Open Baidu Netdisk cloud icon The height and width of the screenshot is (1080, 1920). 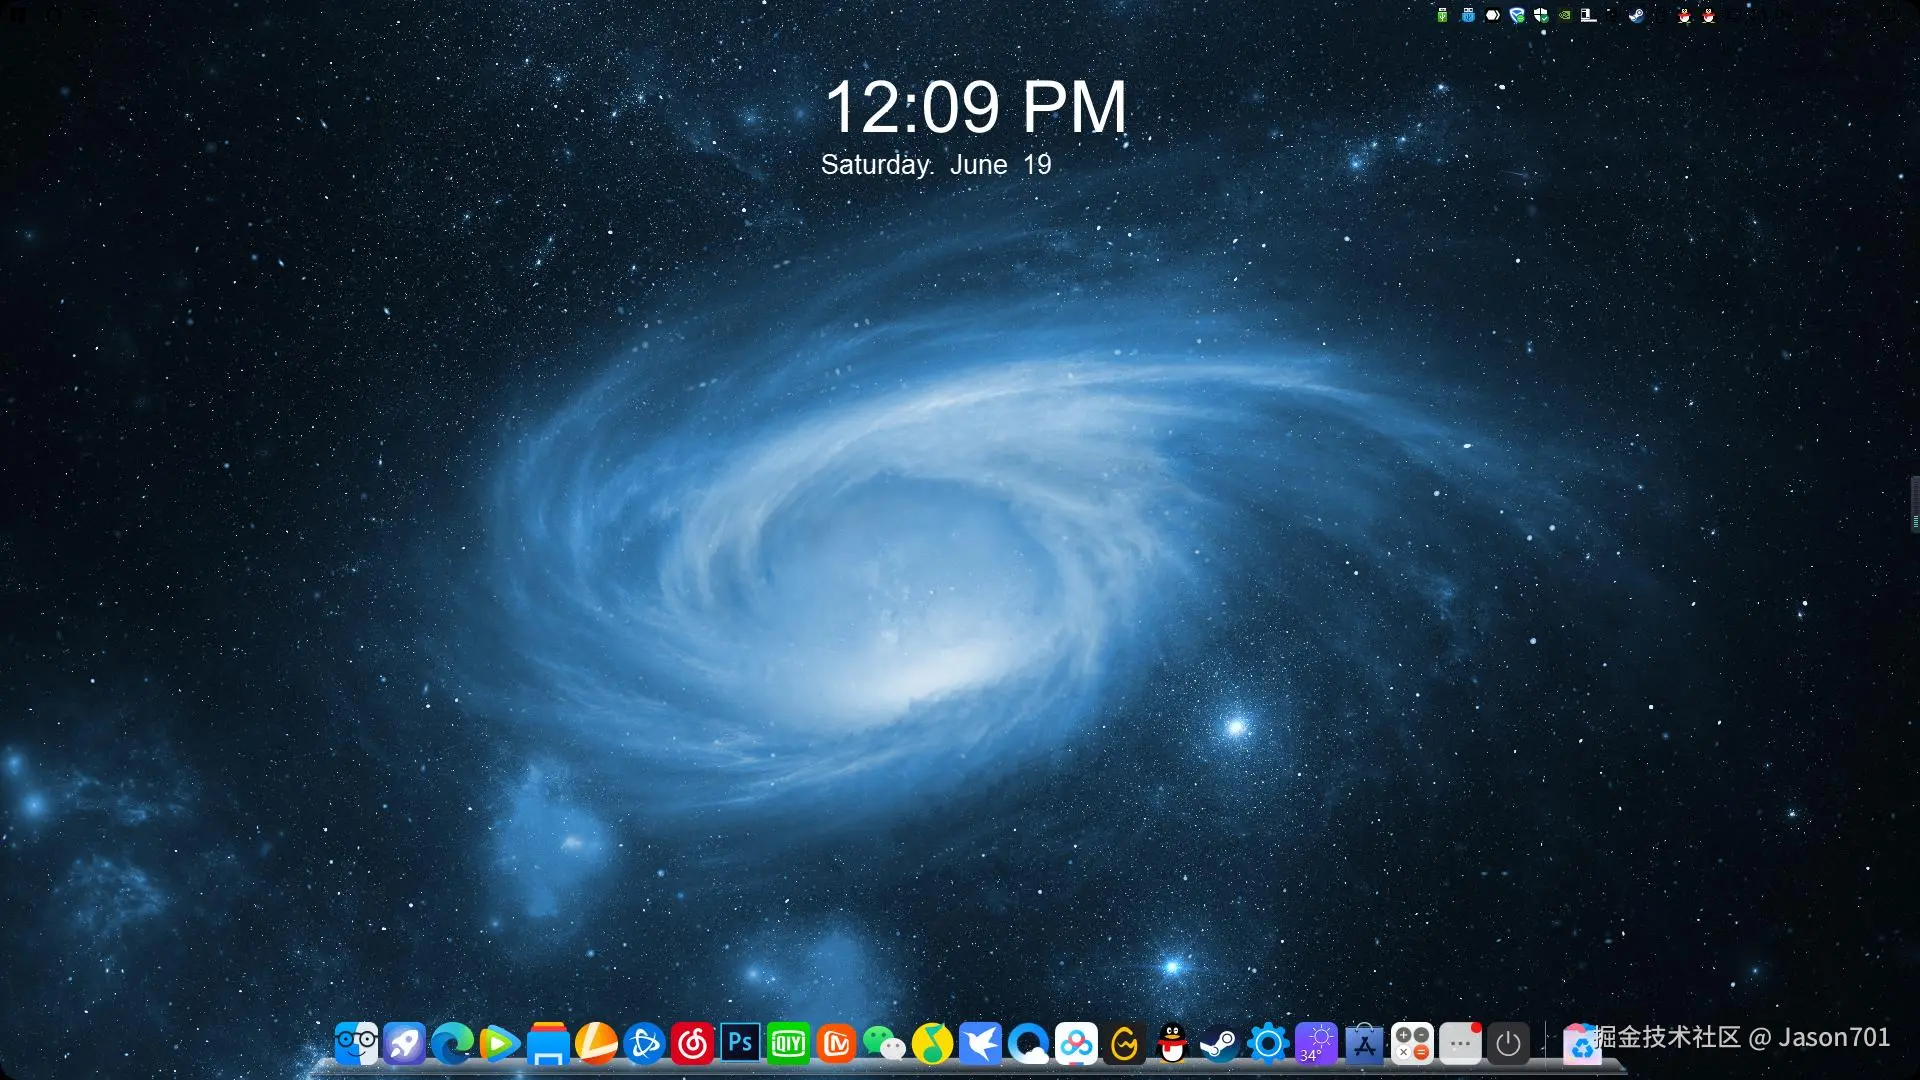[x=1076, y=1044]
